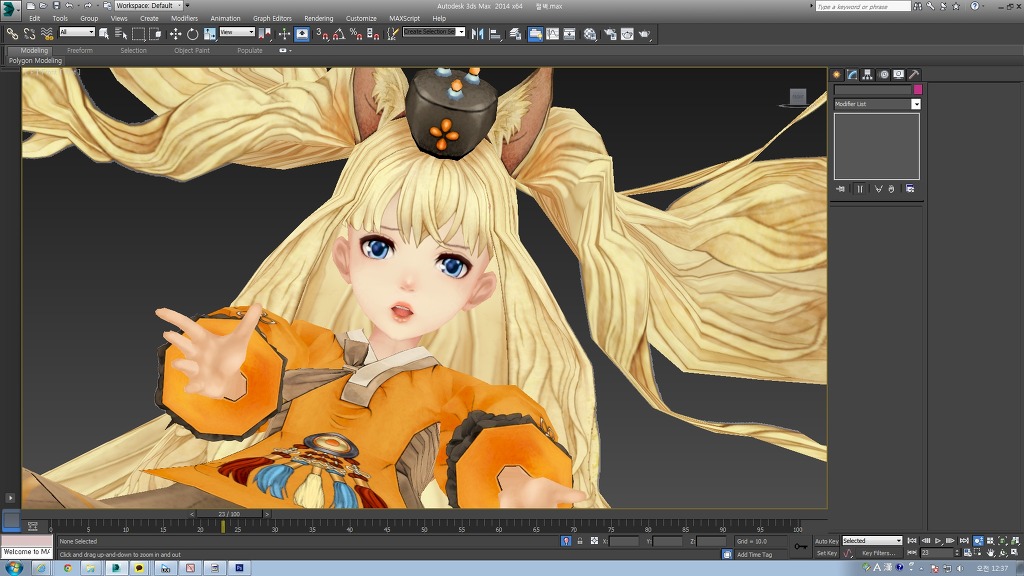Open Edit Named Selection Sets
The image size is (1024, 576).
tap(392, 33)
